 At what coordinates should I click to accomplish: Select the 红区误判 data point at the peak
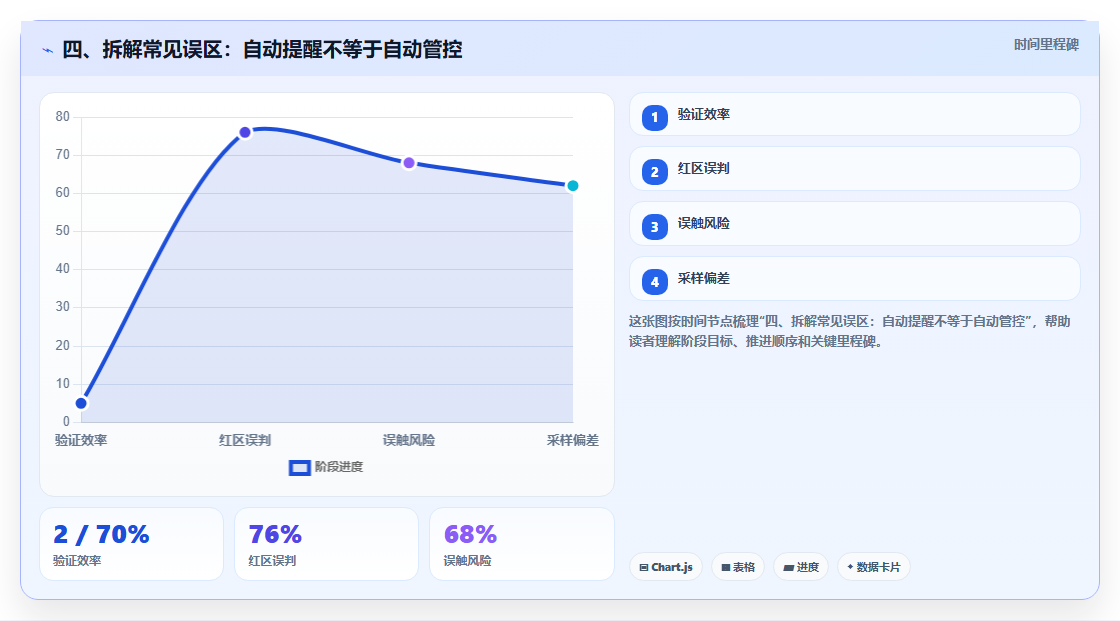(x=245, y=132)
